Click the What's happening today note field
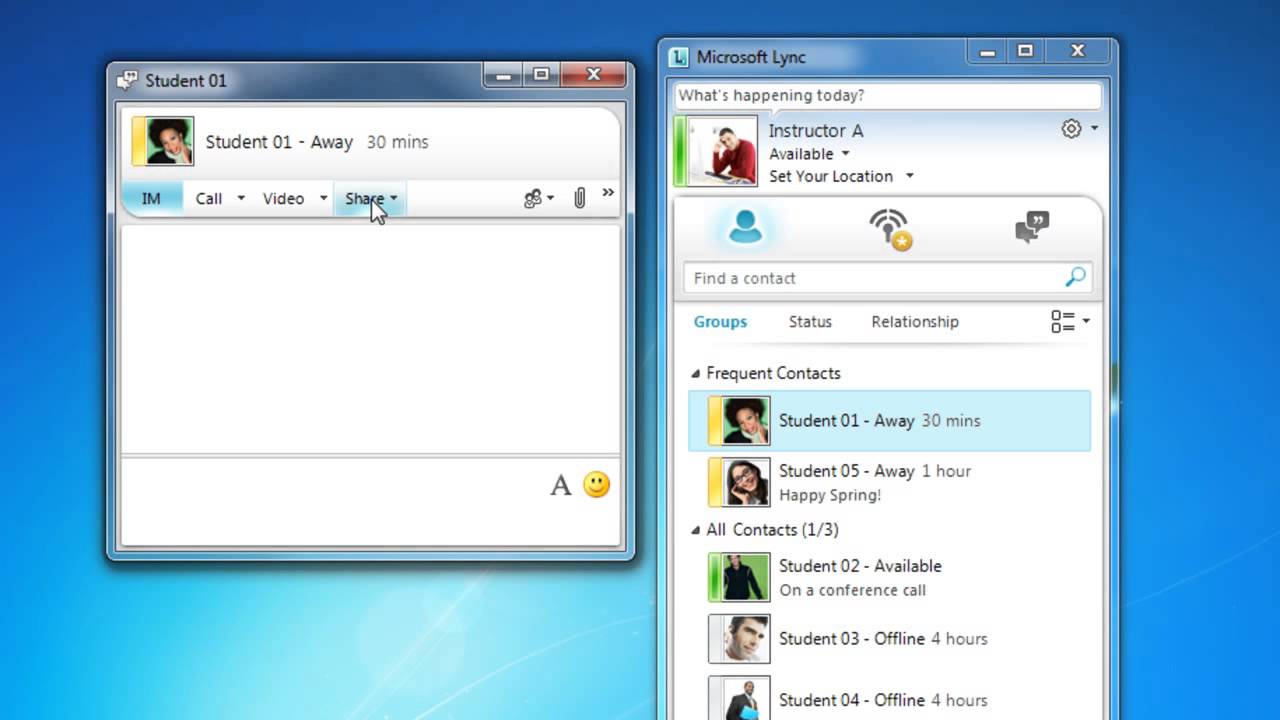1280x720 pixels. tap(888, 95)
